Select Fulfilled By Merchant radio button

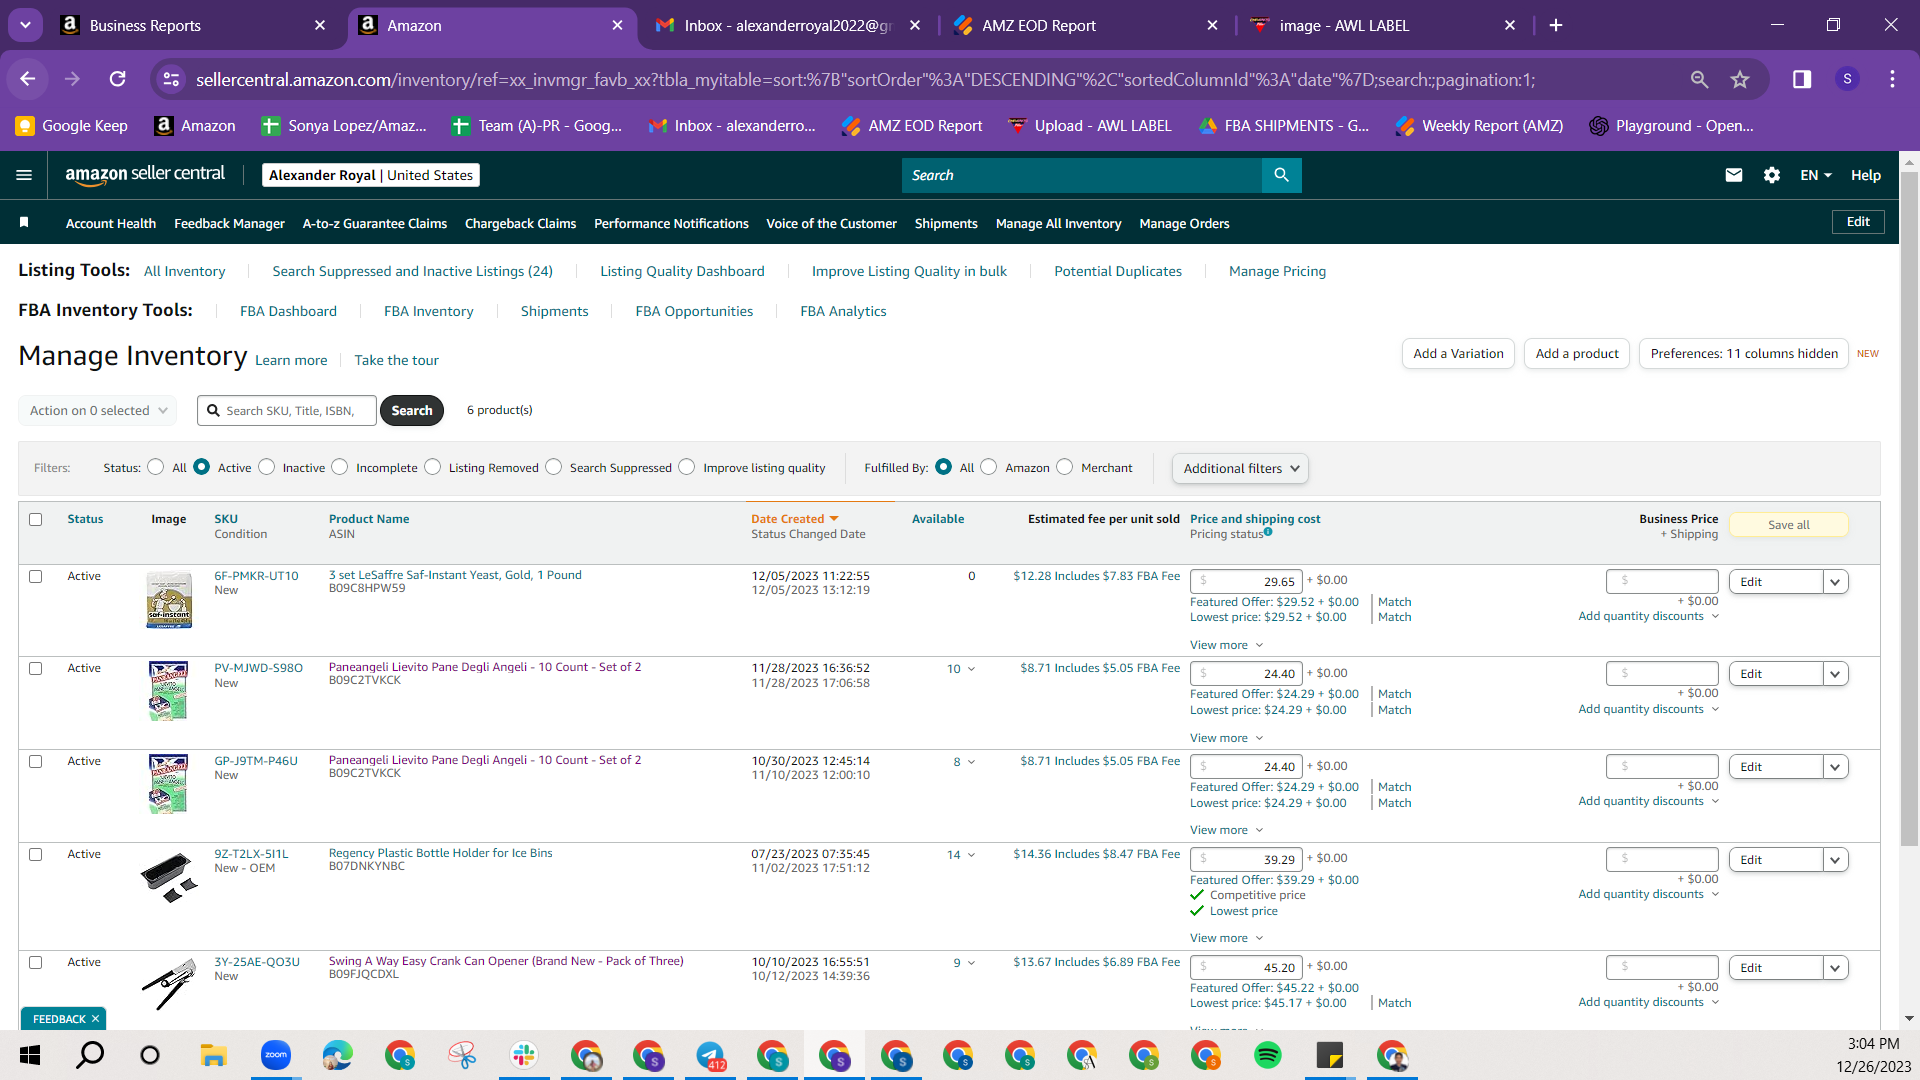coord(1065,467)
